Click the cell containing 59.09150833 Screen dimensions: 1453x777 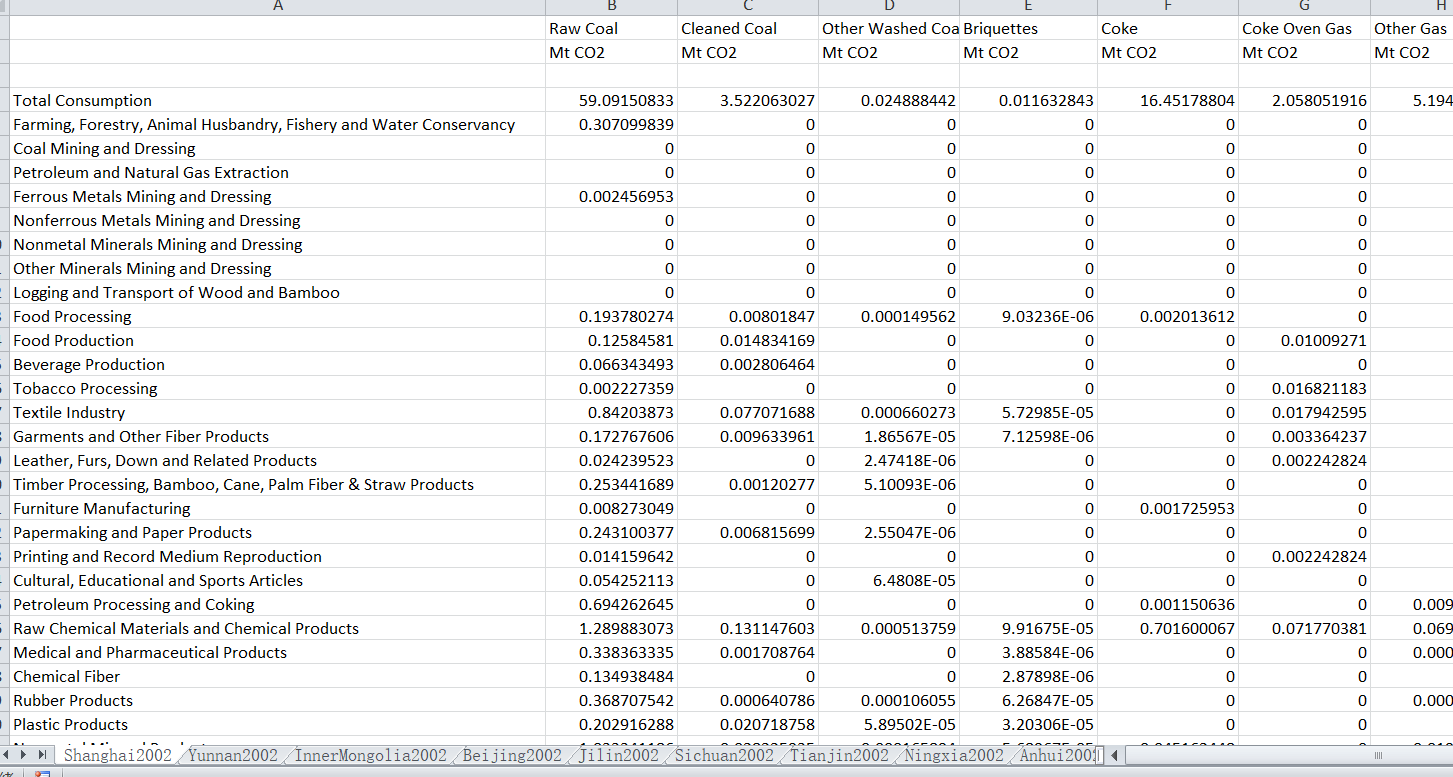[612, 100]
